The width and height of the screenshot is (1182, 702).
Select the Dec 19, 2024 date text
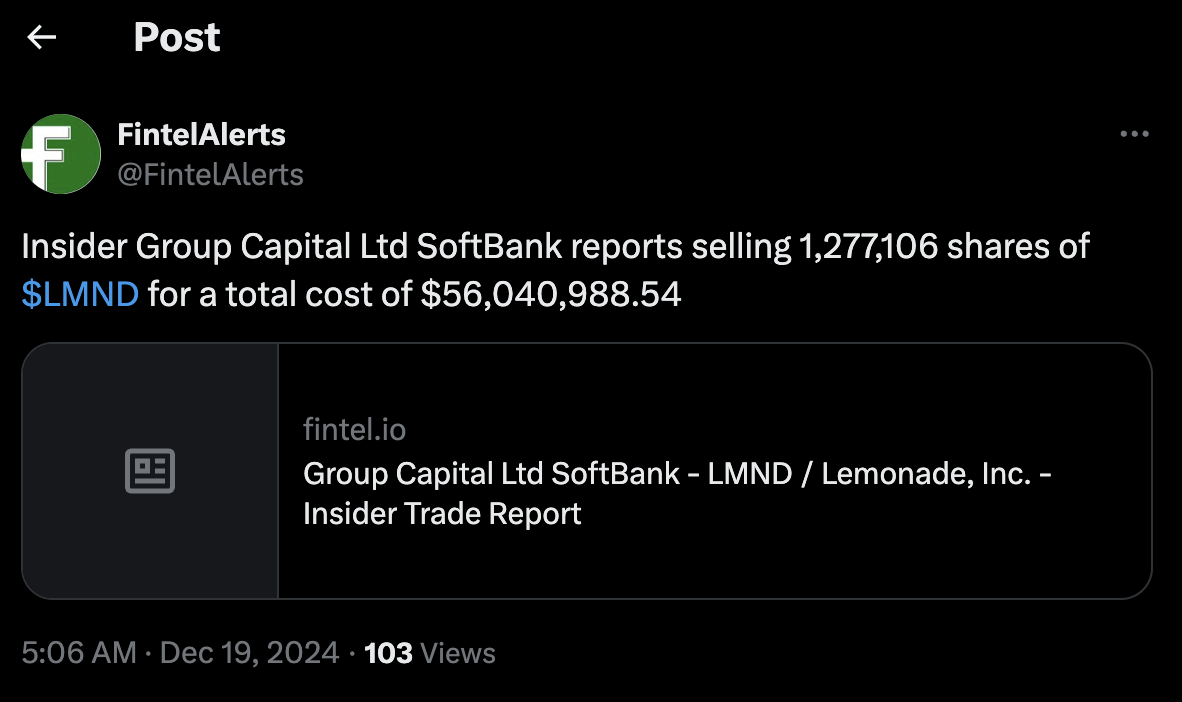248,652
